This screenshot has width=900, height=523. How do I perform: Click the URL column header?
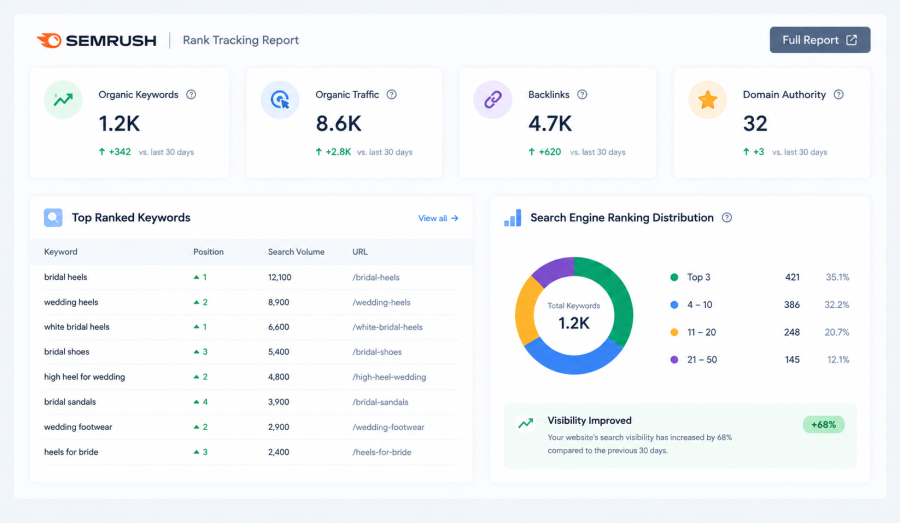pos(360,252)
